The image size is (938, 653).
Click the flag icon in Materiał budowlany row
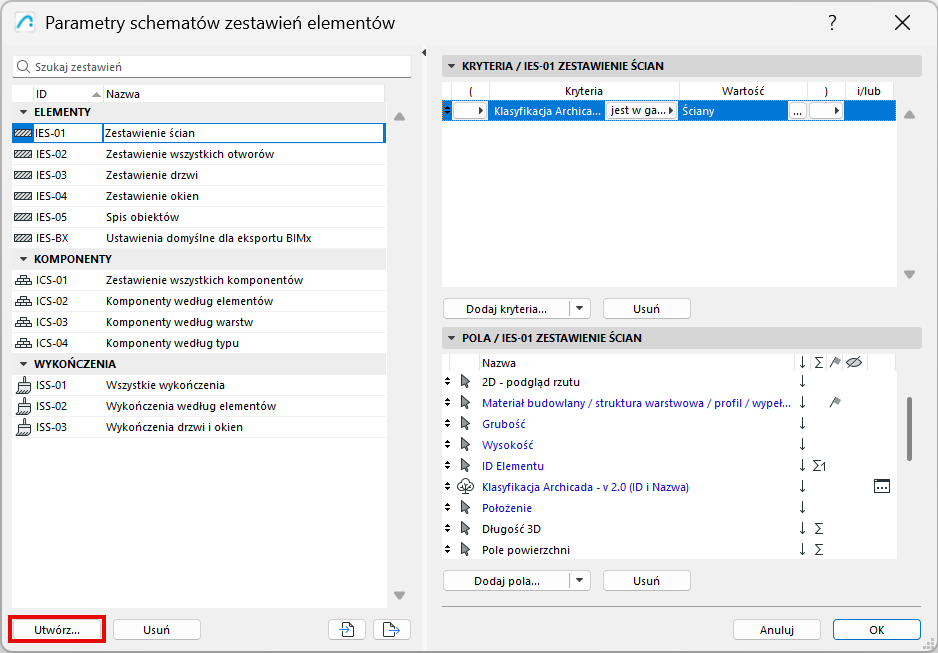click(x=835, y=403)
